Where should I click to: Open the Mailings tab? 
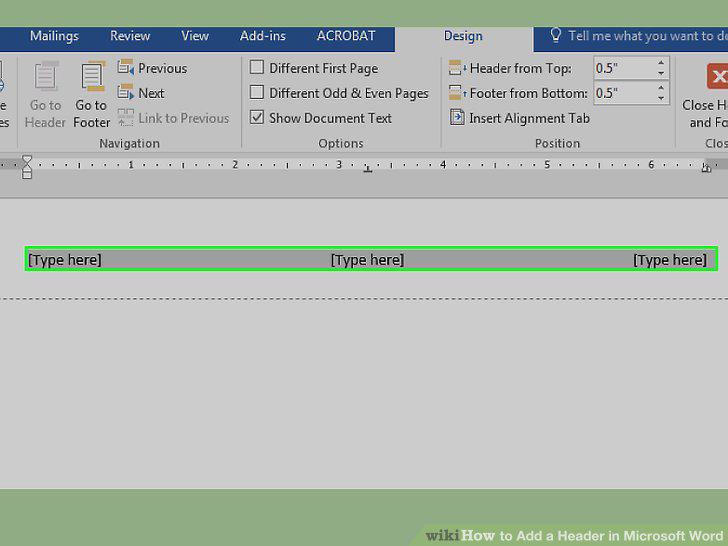coord(54,36)
